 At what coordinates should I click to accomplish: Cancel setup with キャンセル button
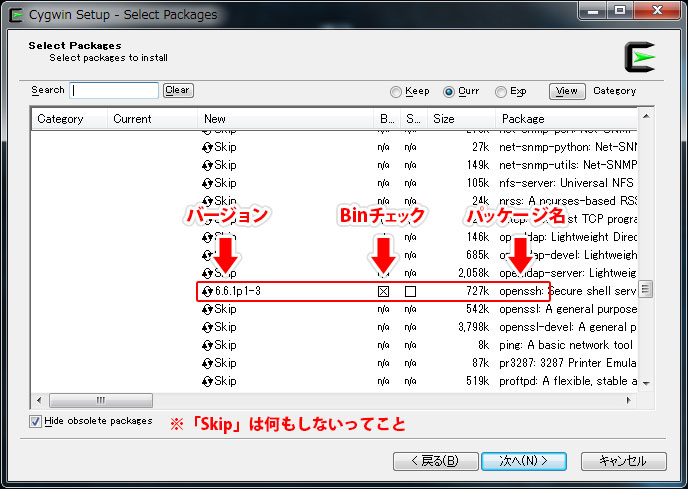(624, 461)
